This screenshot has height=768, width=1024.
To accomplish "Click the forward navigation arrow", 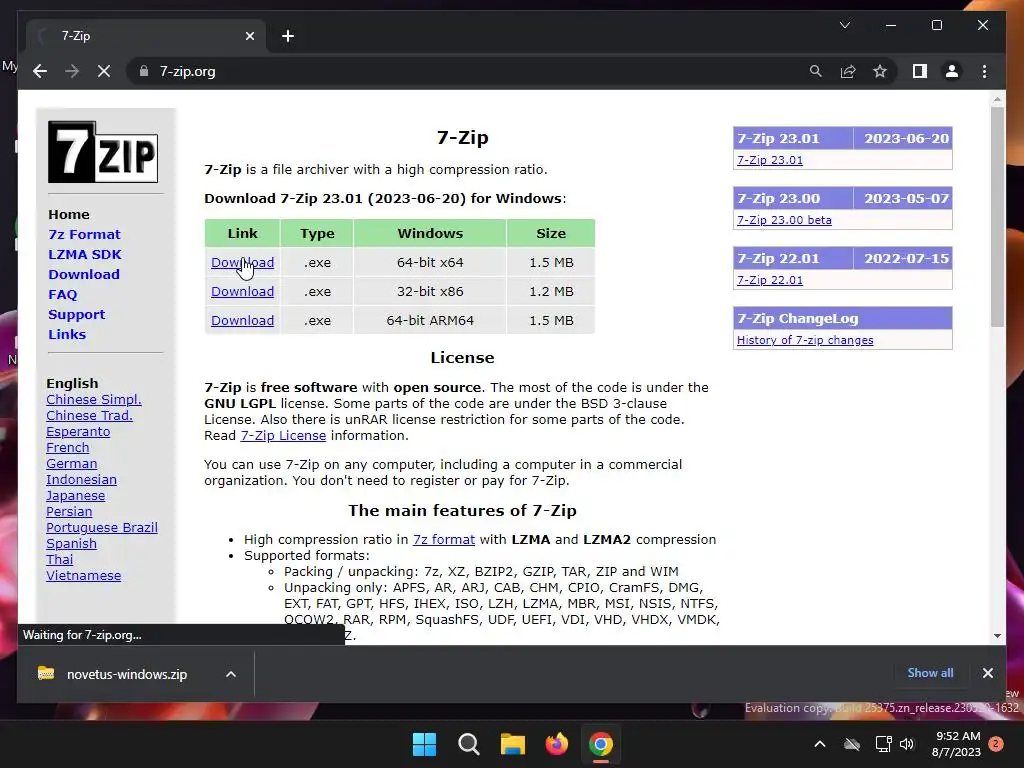I will (x=72, y=71).
